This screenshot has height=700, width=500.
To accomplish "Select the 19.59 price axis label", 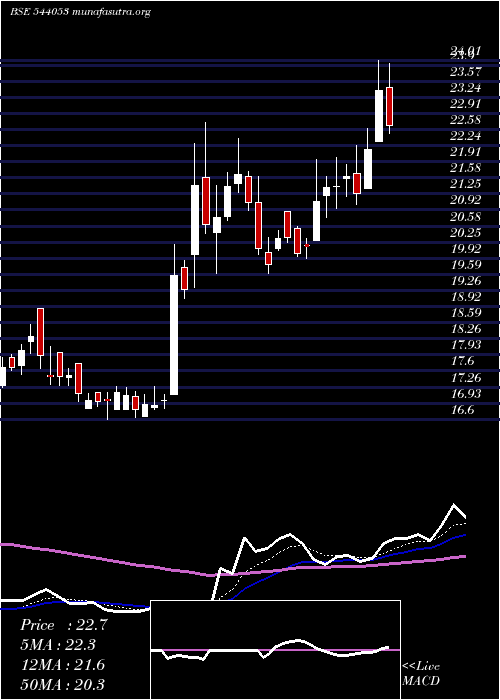I will tap(466, 265).
